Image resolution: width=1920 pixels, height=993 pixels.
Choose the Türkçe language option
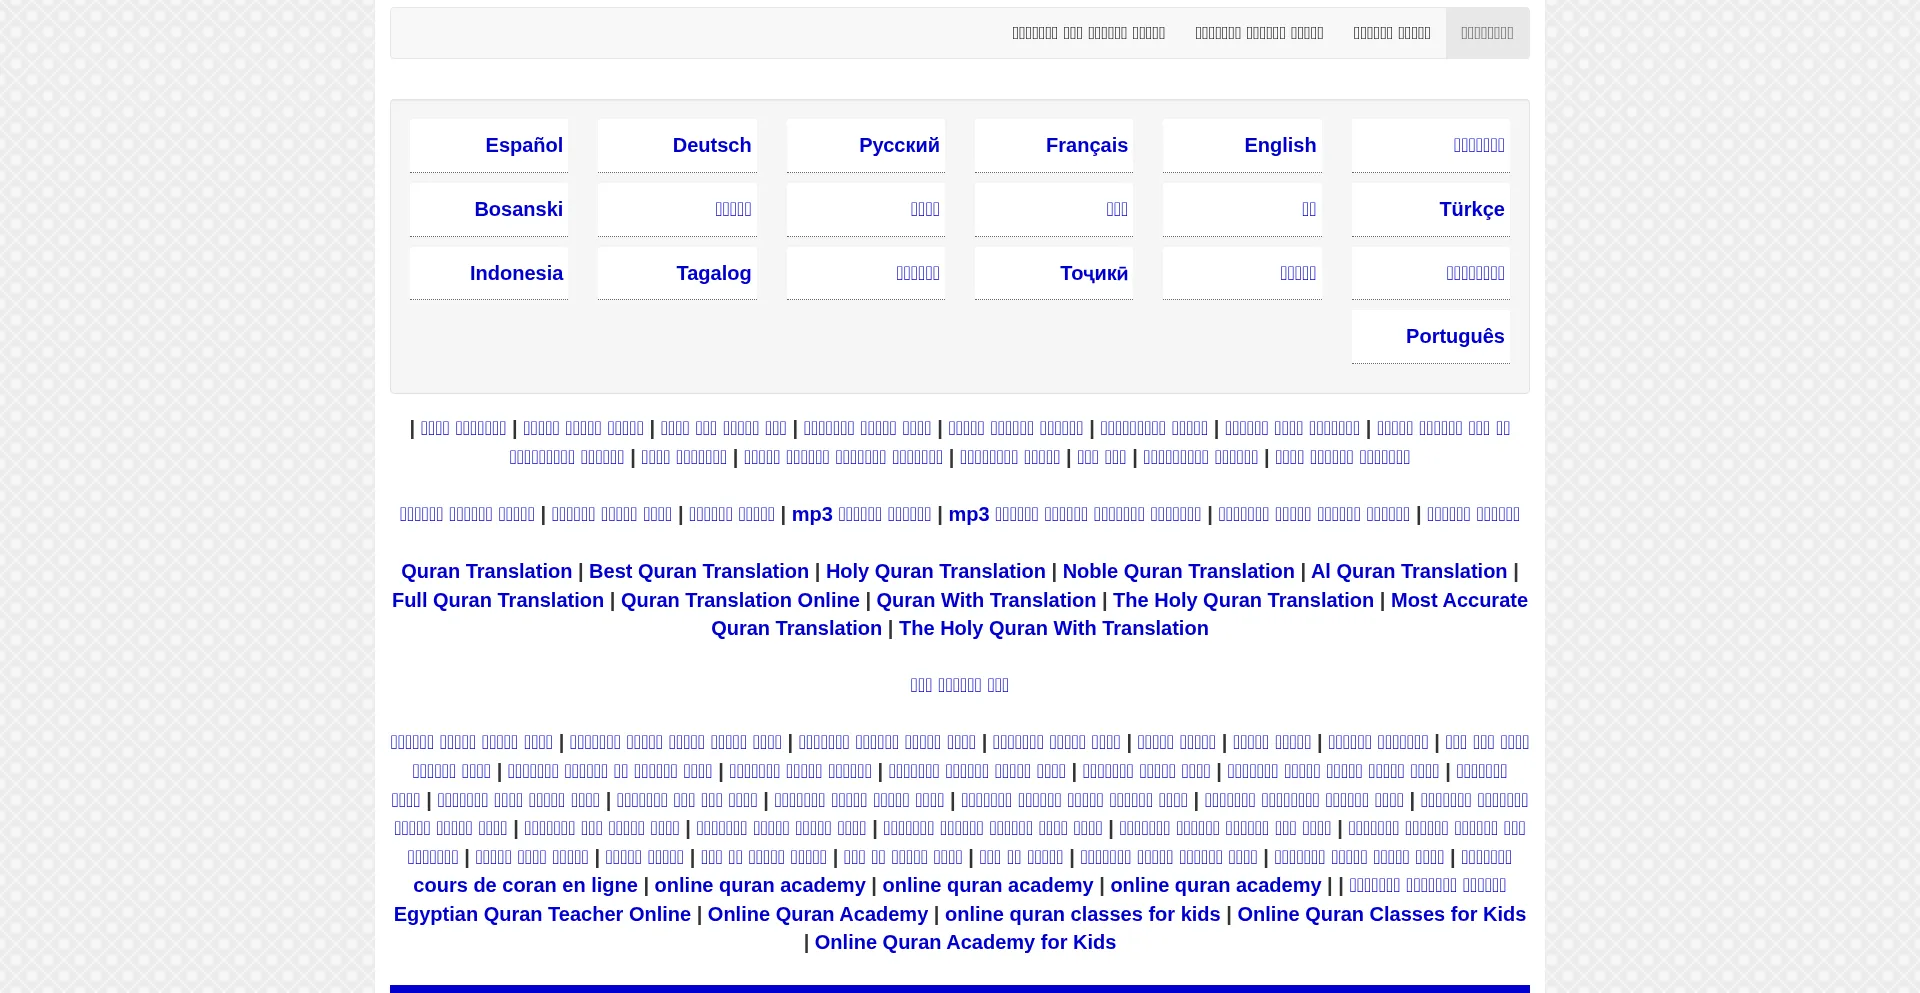click(x=1471, y=209)
